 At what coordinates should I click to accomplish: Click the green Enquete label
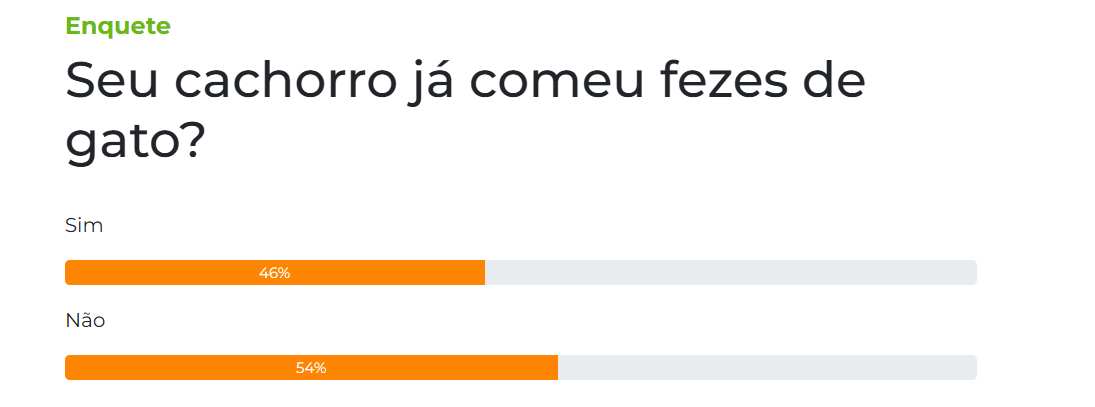[x=117, y=26]
